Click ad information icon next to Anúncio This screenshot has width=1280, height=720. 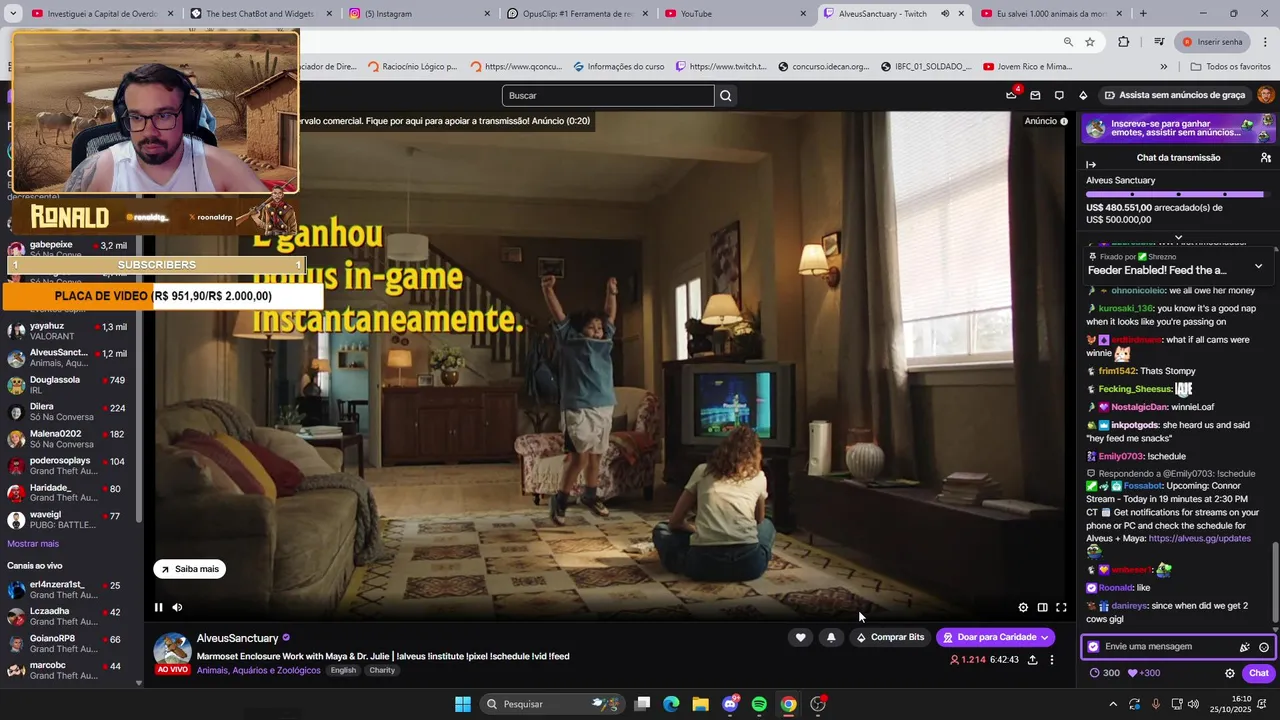(x=1064, y=121)
